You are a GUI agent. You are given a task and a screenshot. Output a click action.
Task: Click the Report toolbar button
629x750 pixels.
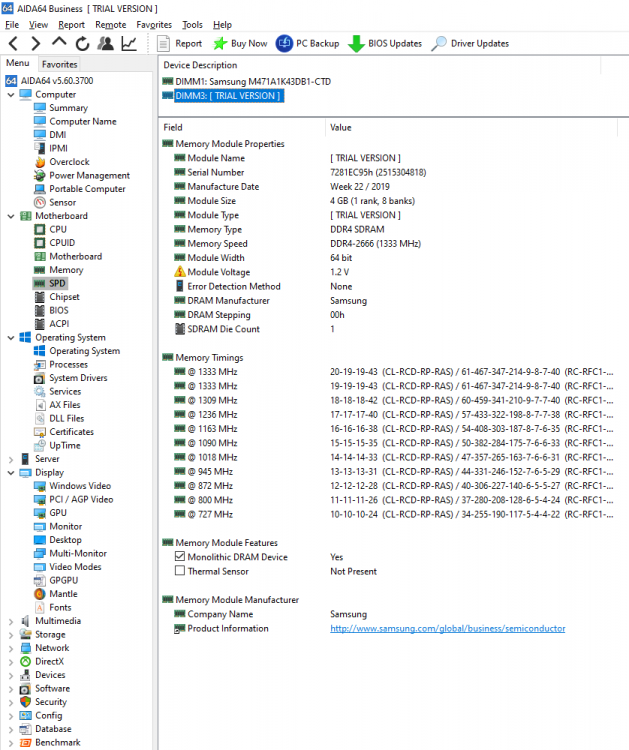(179, 44)
